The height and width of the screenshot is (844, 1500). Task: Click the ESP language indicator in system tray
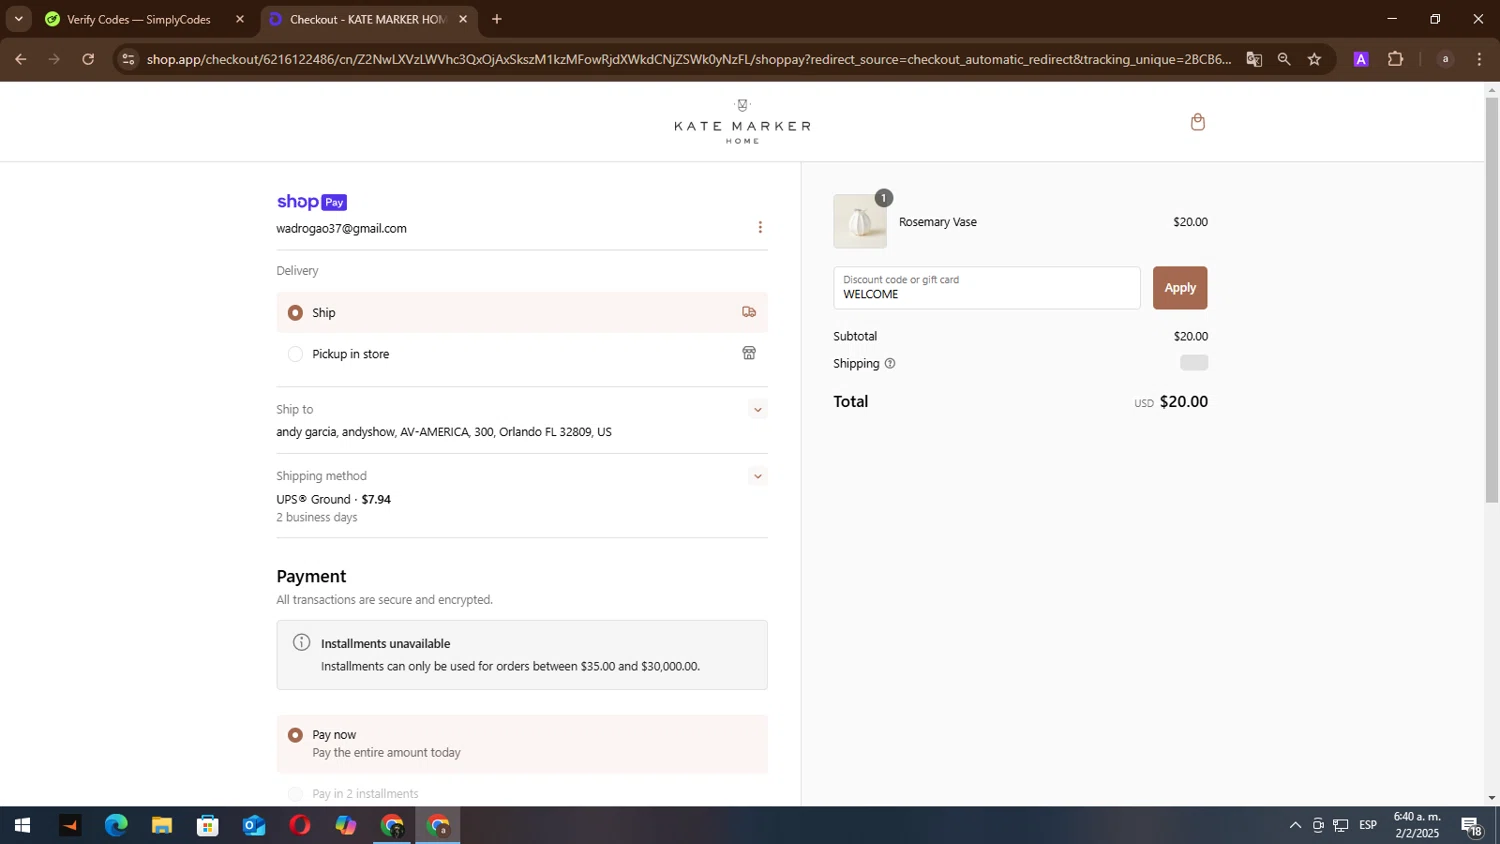pos(1368,826)
